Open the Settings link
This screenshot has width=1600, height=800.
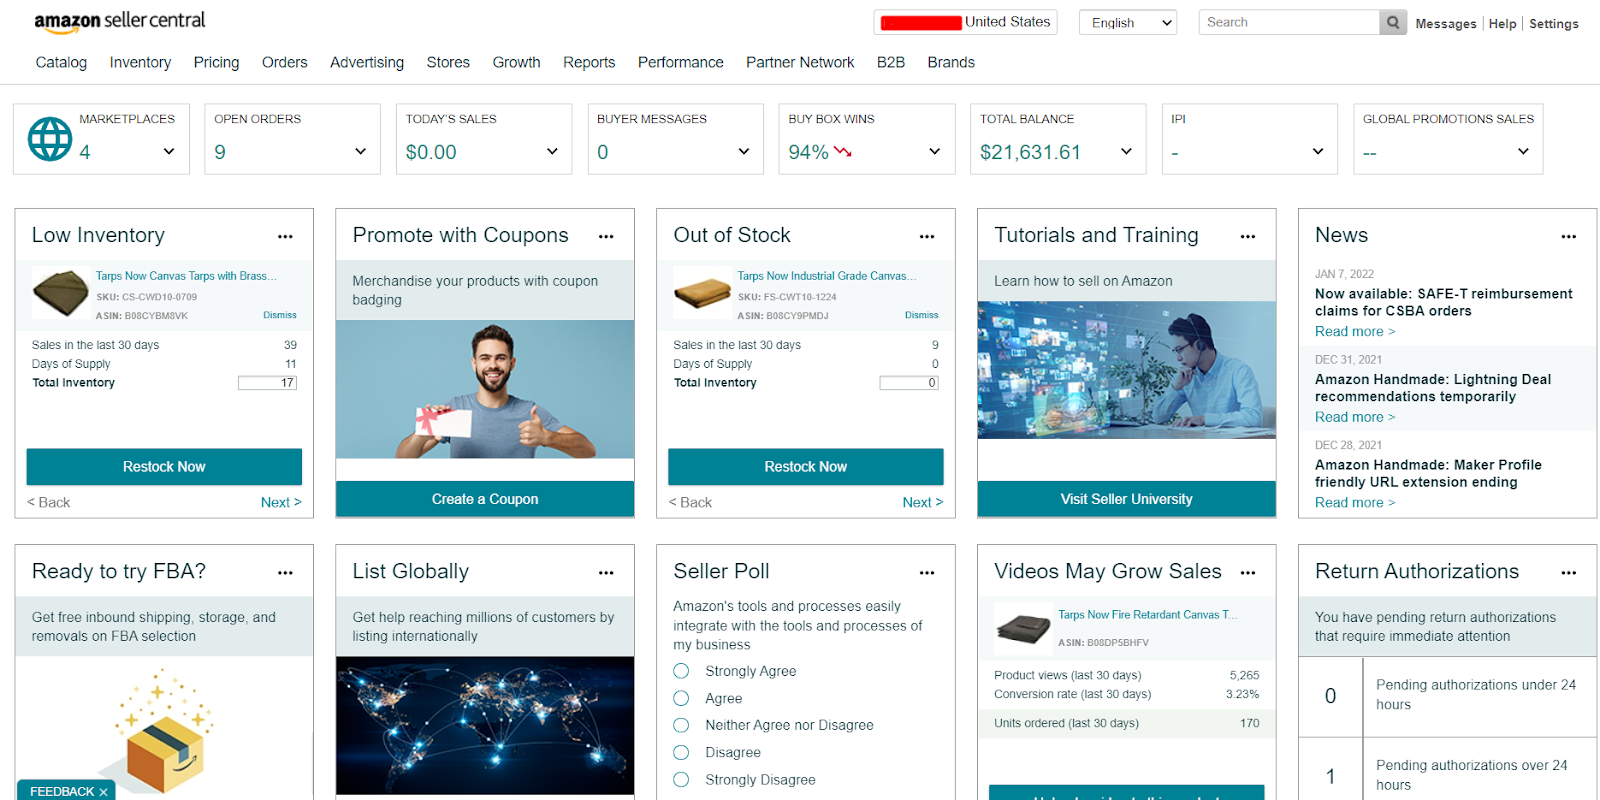point(1554,24)
